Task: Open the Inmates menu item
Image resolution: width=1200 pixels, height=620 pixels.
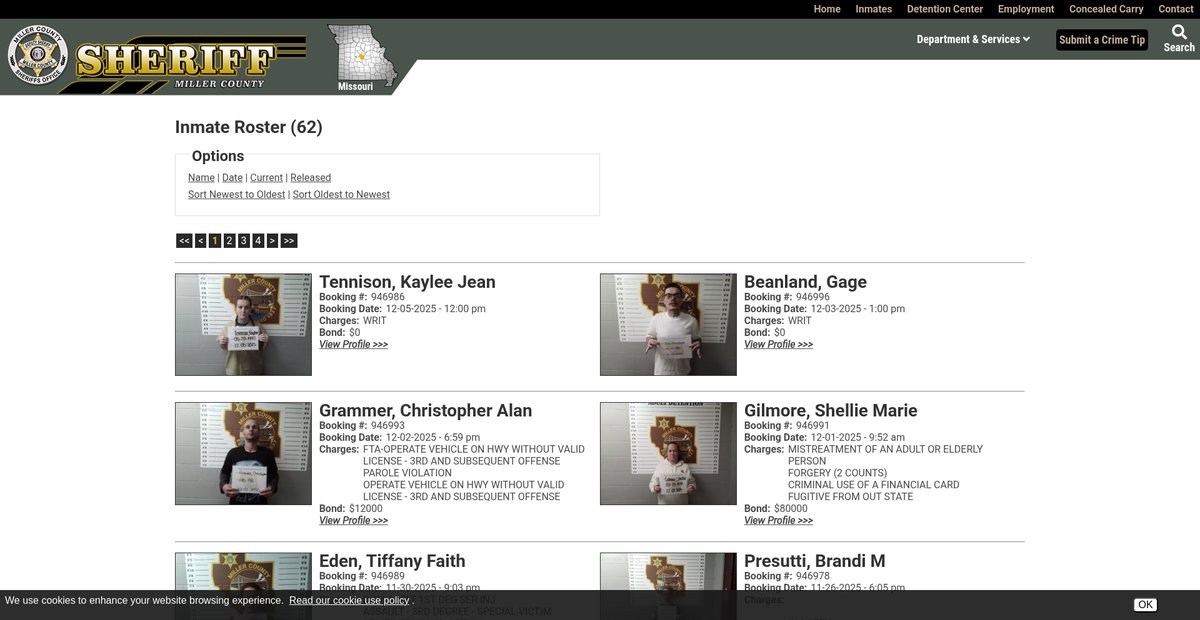Action: (x=873, y=9)
